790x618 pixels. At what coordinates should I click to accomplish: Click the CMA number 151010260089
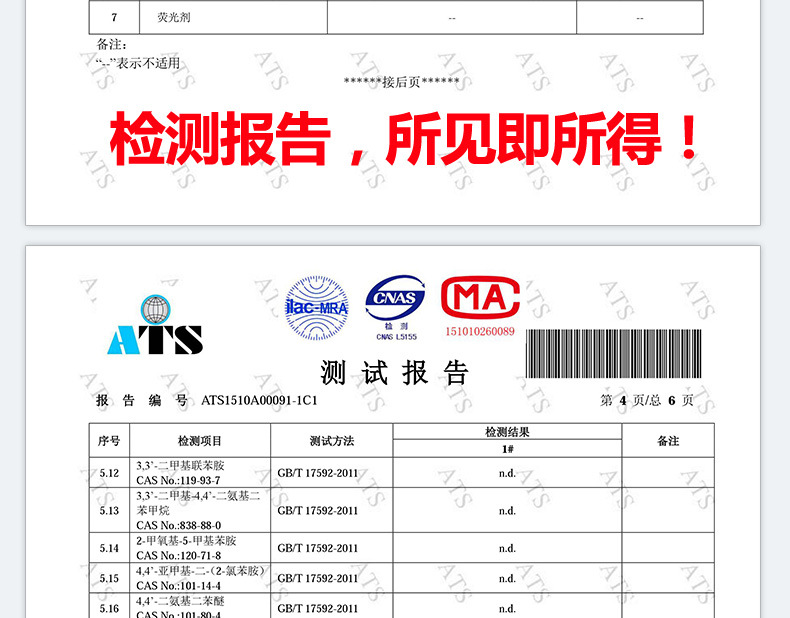480,331
